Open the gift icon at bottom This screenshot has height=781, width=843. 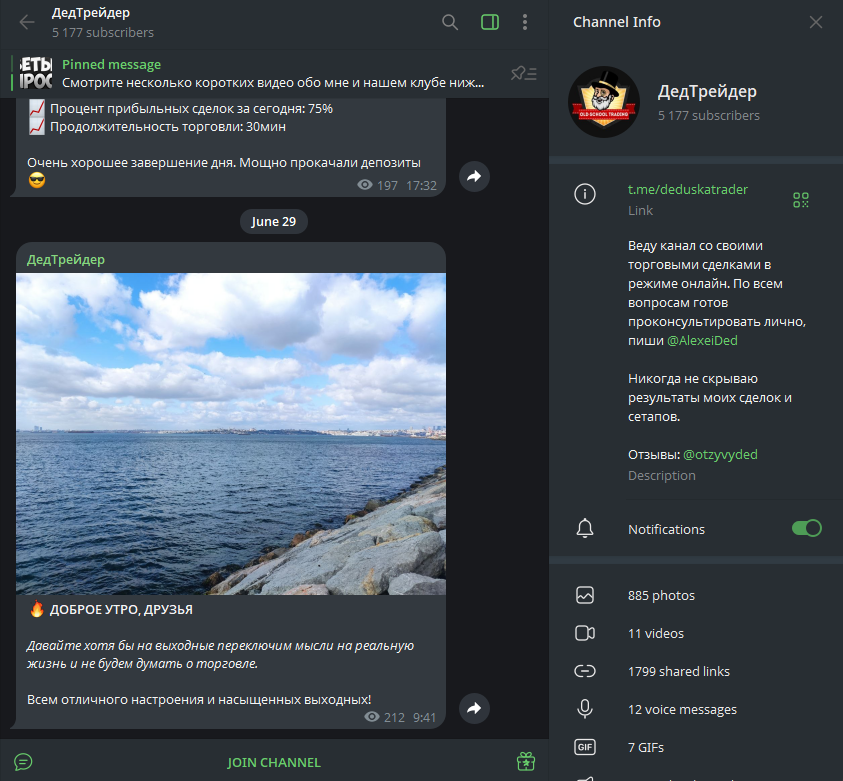526,762
